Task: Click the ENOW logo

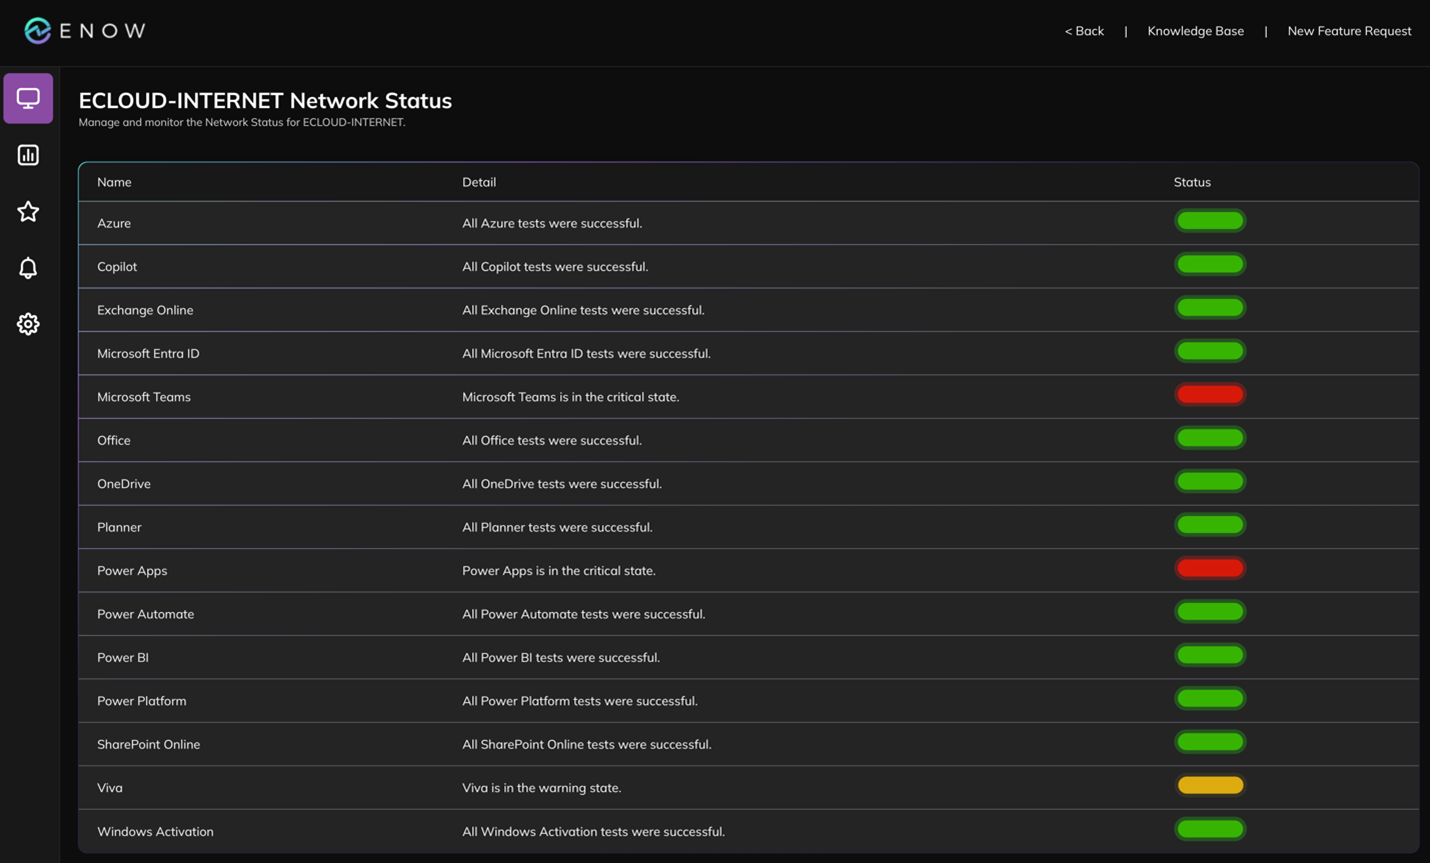Action: (x=85, y=31)
